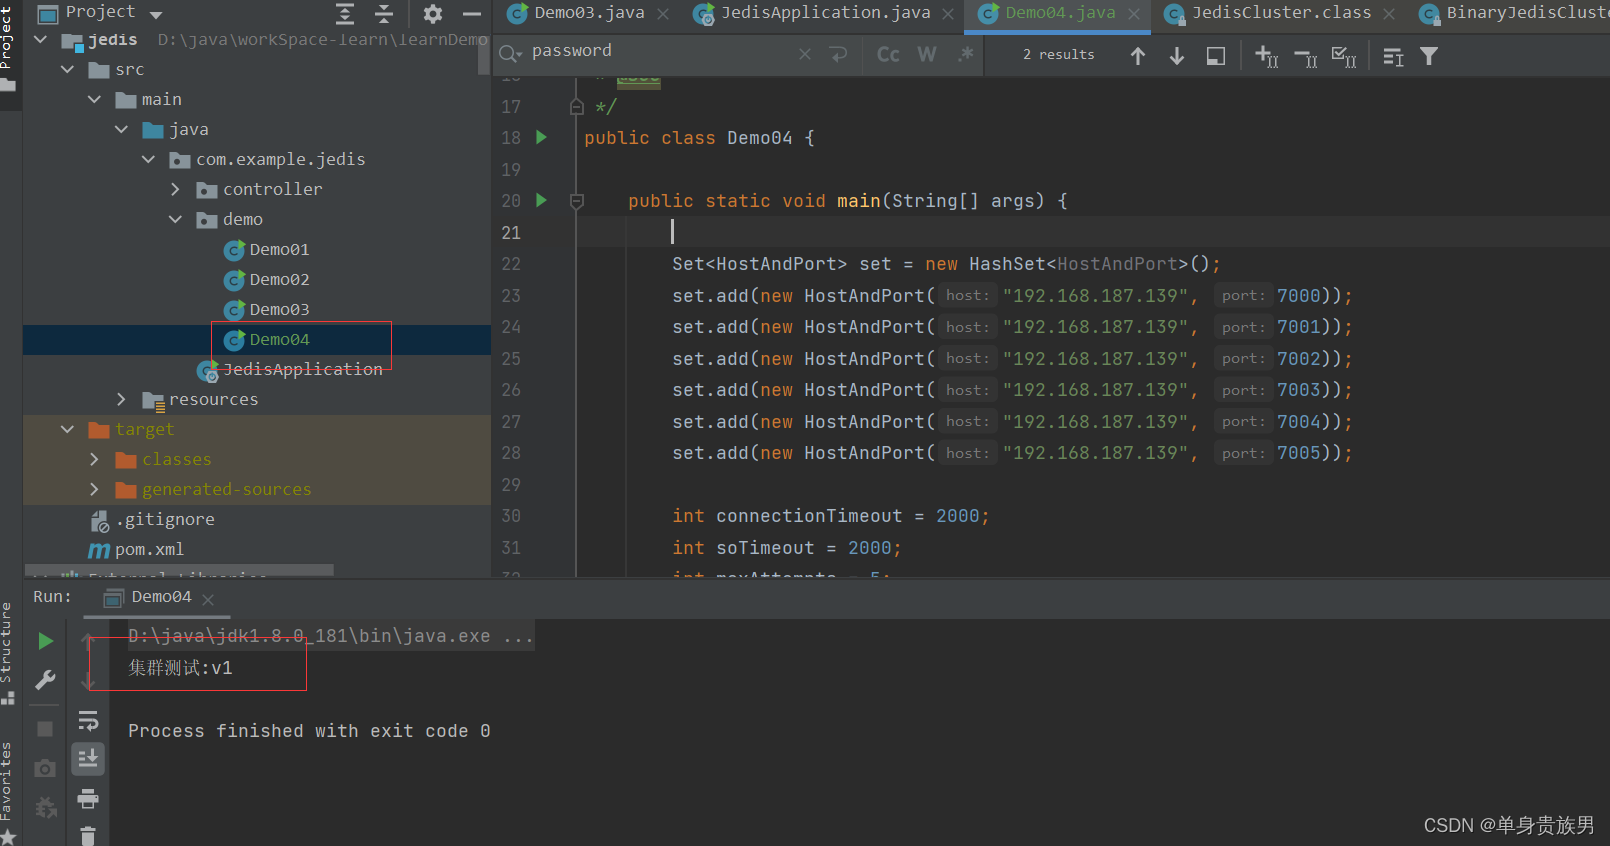Expand all in Project panel toolbar
The width and height of the screenshot is (1610, 846).
coord(345,13)
